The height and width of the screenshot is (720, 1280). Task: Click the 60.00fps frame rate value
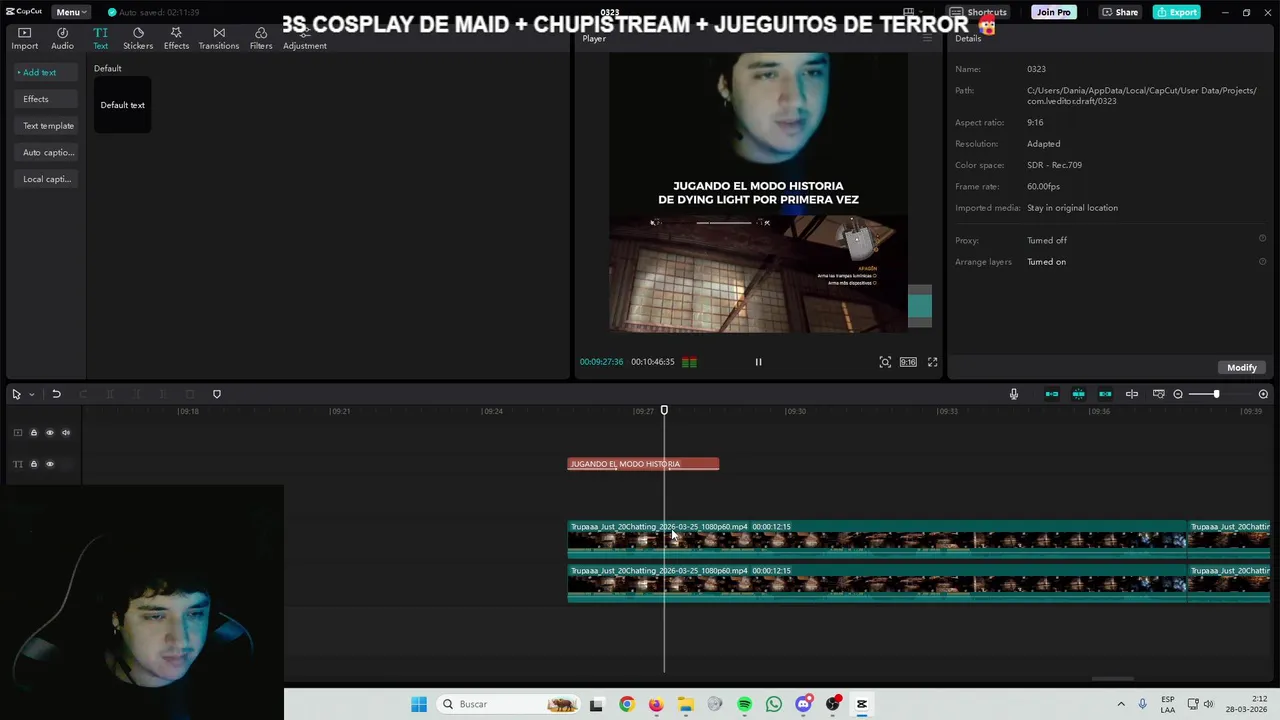coord(1043,186)
